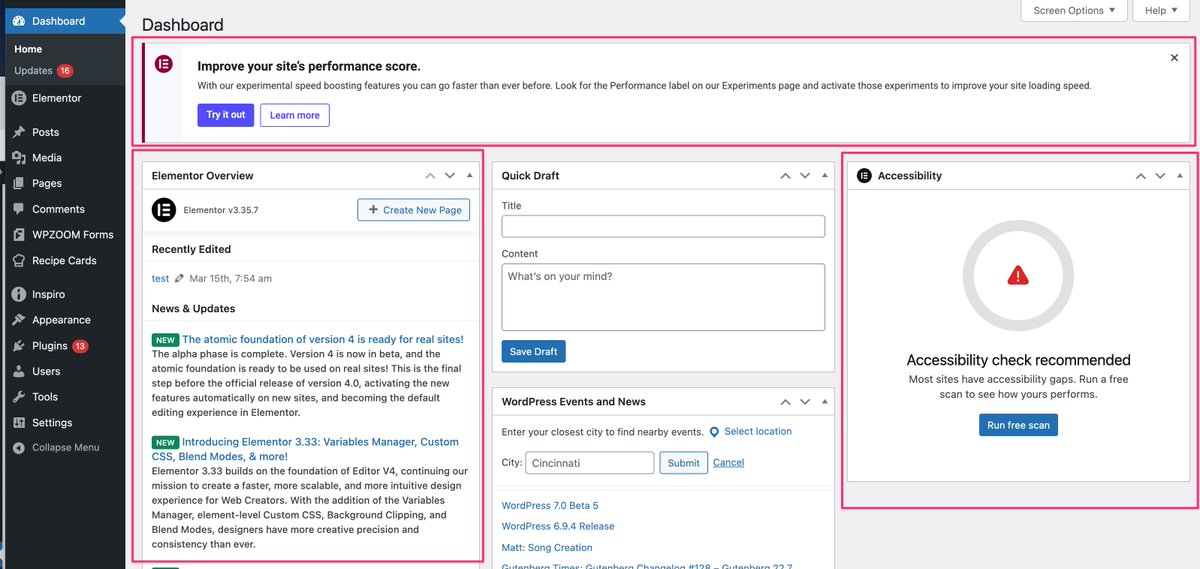This screenshot has height=569, width=1200.
Task: Click the Inspiro info icon
Action: (19, 295)
